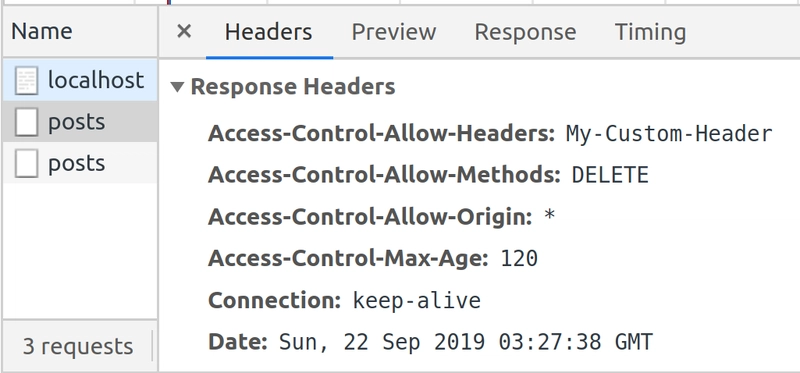Viewport: 800px width, 373px height.
Task: Click the Access-Control-Allow-Methods DELETE value
Action: [610, 175]
